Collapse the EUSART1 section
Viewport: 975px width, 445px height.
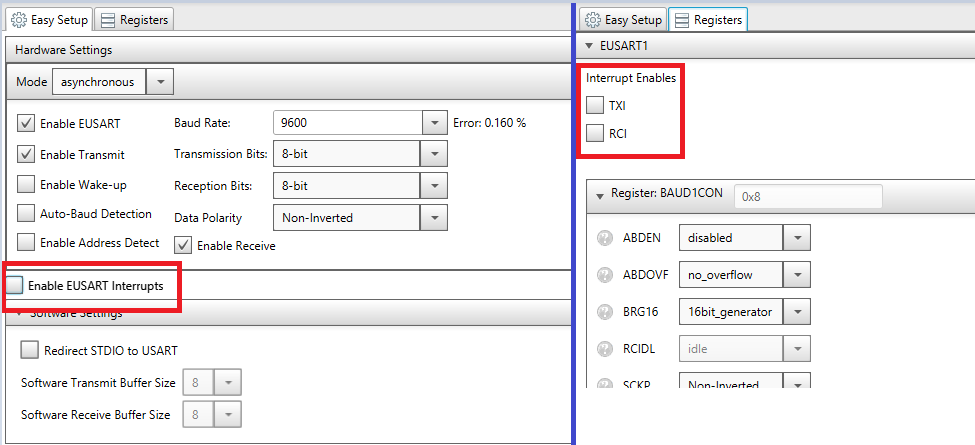pos(589,46)
